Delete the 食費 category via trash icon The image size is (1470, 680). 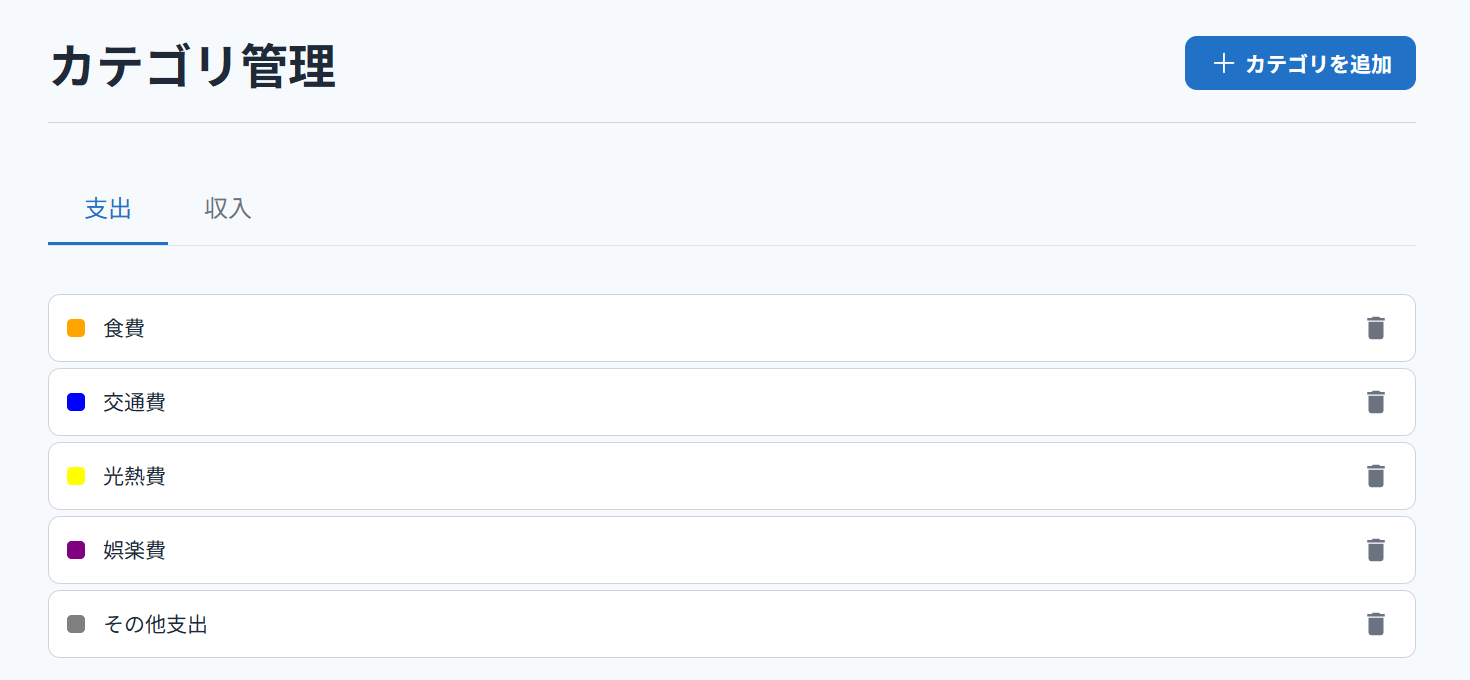(x=1376, y=328)
